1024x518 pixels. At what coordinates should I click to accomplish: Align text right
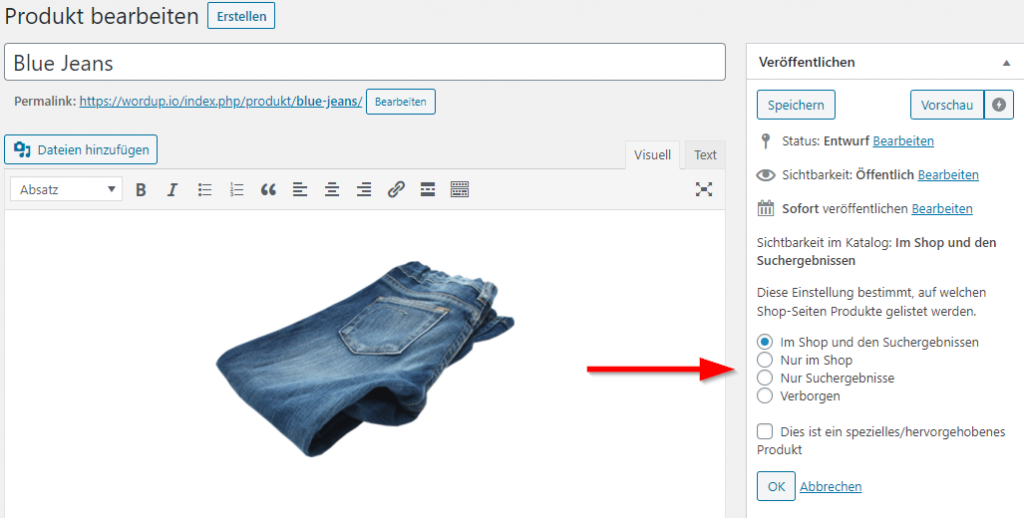click(x=364, y=189)
